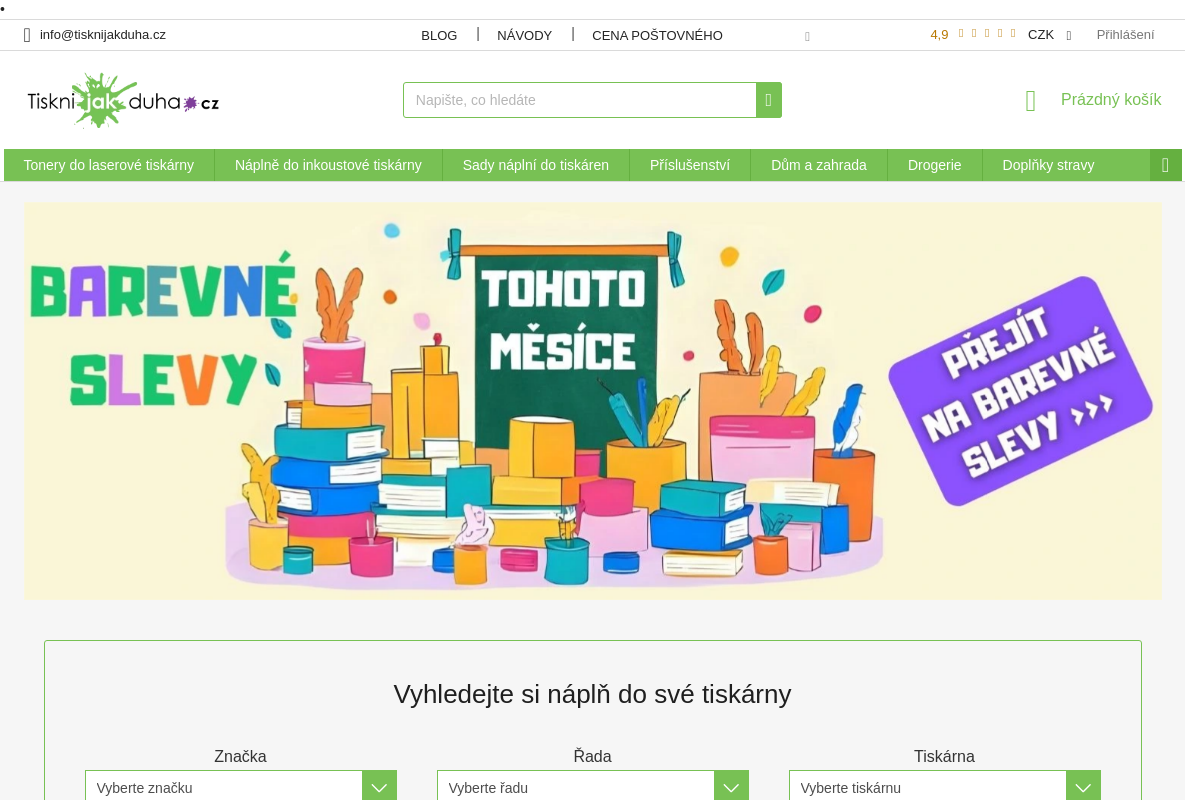1200x800 pixels.
Task: Focus the search field Napište, co hledáte
Action: coord(580,100)
